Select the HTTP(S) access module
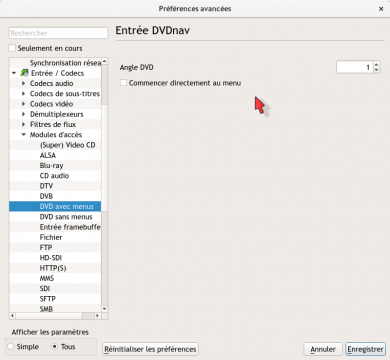The width and height of the screenshot is (390, 360). pos(55,268)
